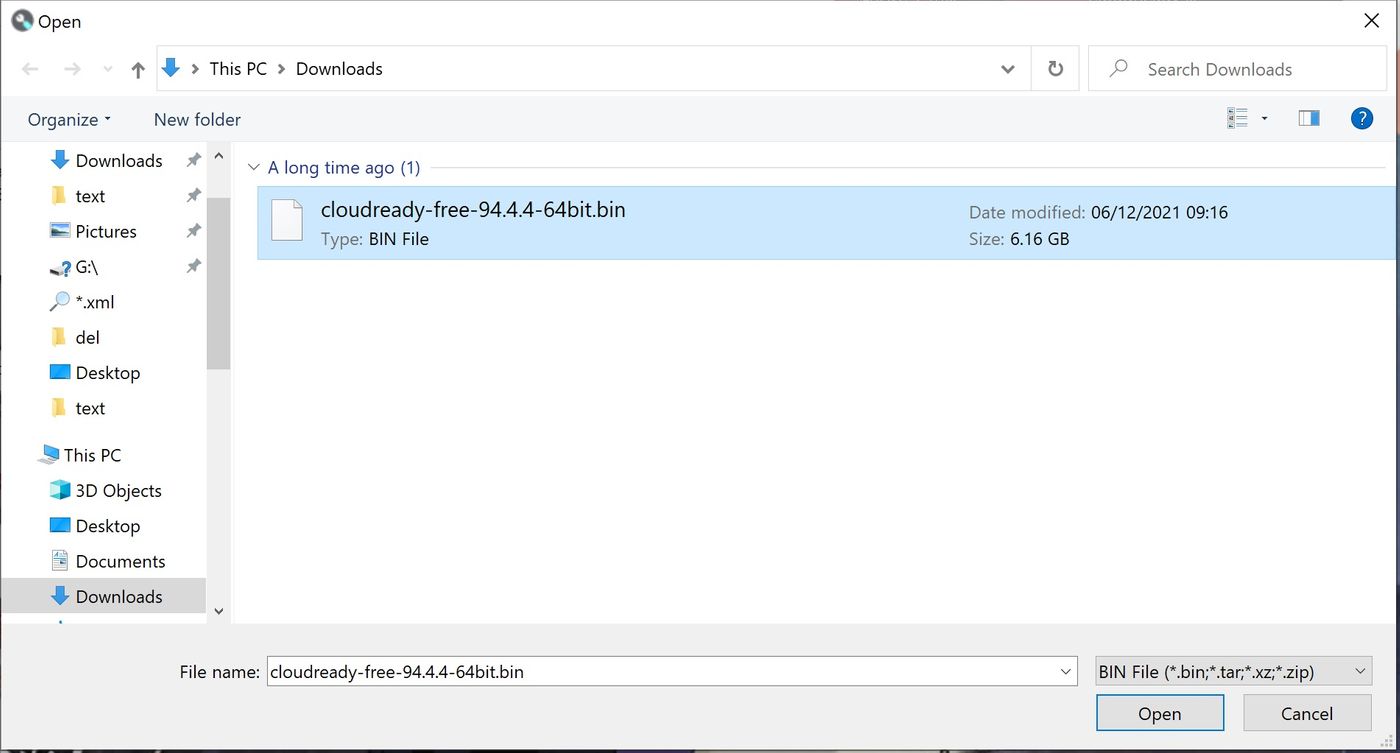The image size is (1400, 753).
Task: Click the sidebar scroll up arrow
Action: pyautogui.click(x=219, y=157)
